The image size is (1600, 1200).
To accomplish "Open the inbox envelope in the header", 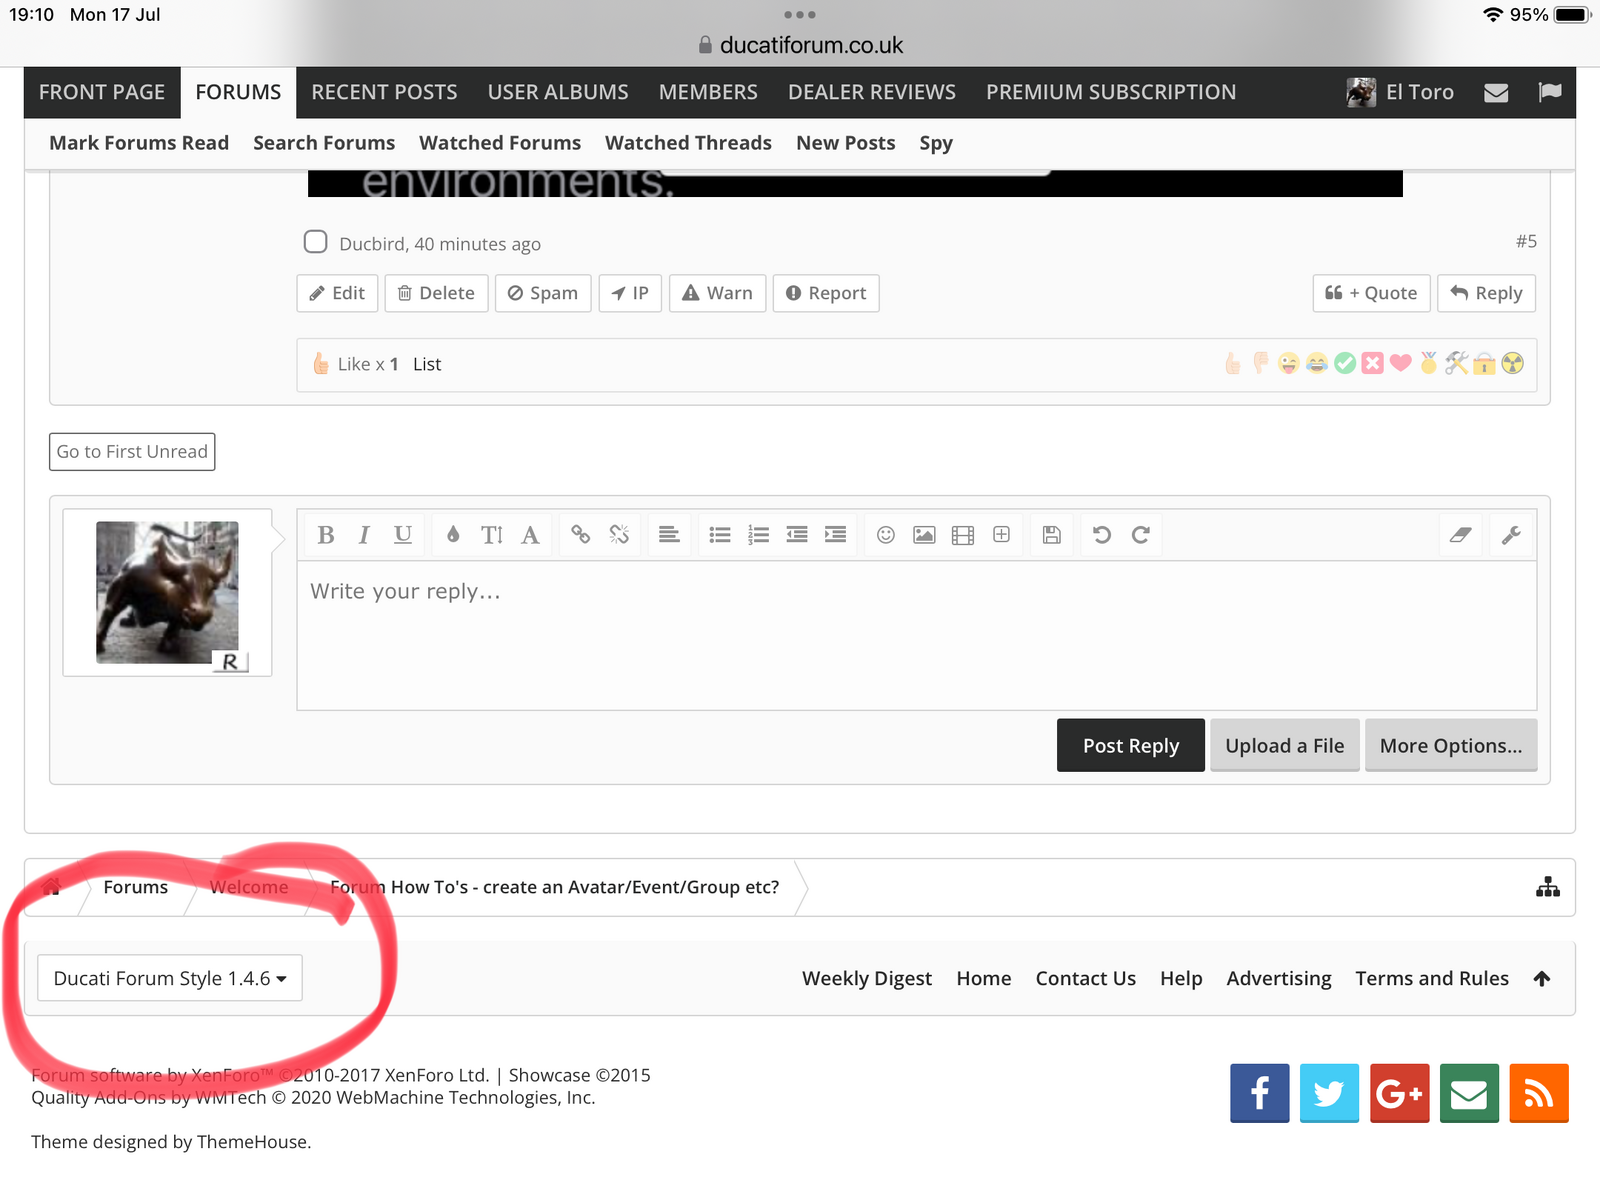I will (1496, 93).
